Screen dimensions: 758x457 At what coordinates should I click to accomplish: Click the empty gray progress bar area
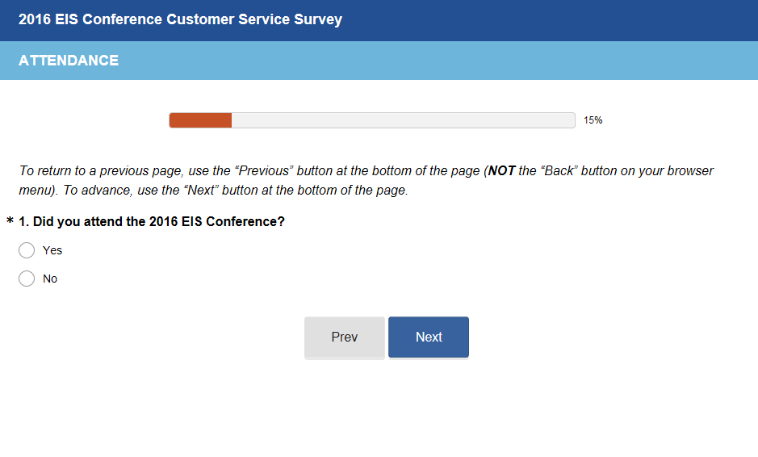click(x=400, y=120)
